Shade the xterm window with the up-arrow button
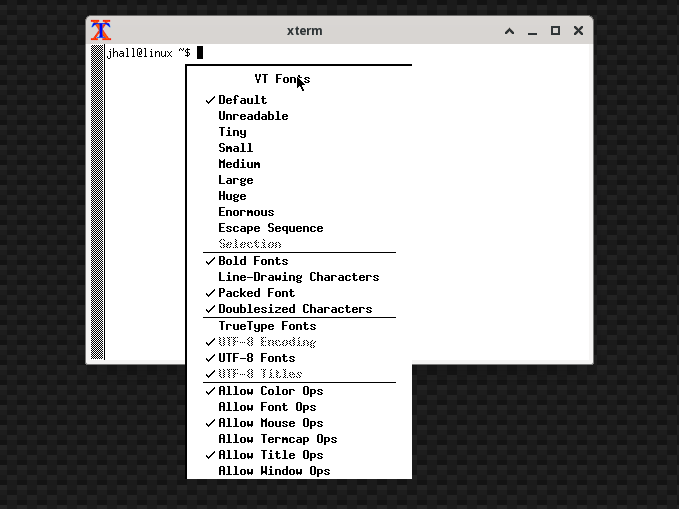 [510, 31]
